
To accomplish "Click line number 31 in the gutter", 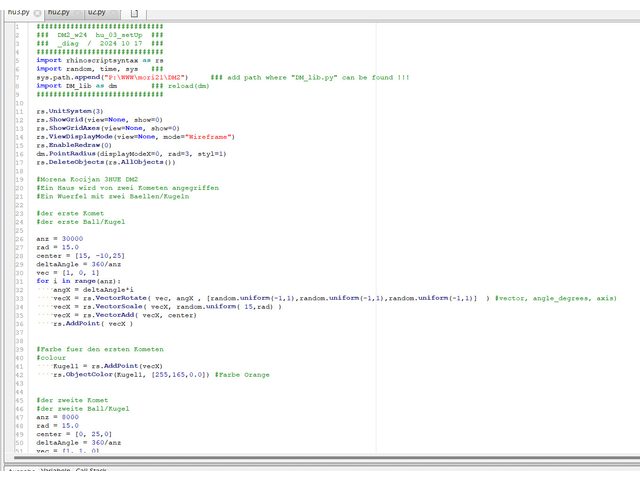I will click(x=19, y=281).
